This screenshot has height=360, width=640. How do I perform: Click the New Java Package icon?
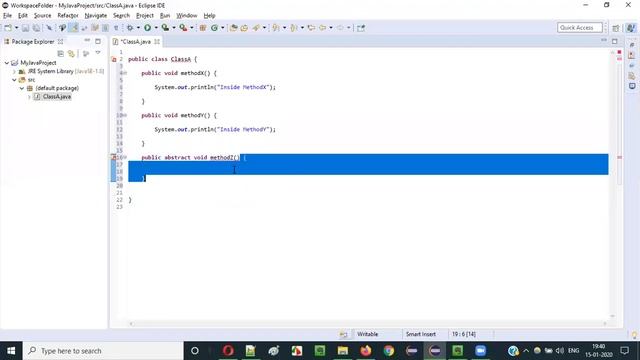[202, 28]
